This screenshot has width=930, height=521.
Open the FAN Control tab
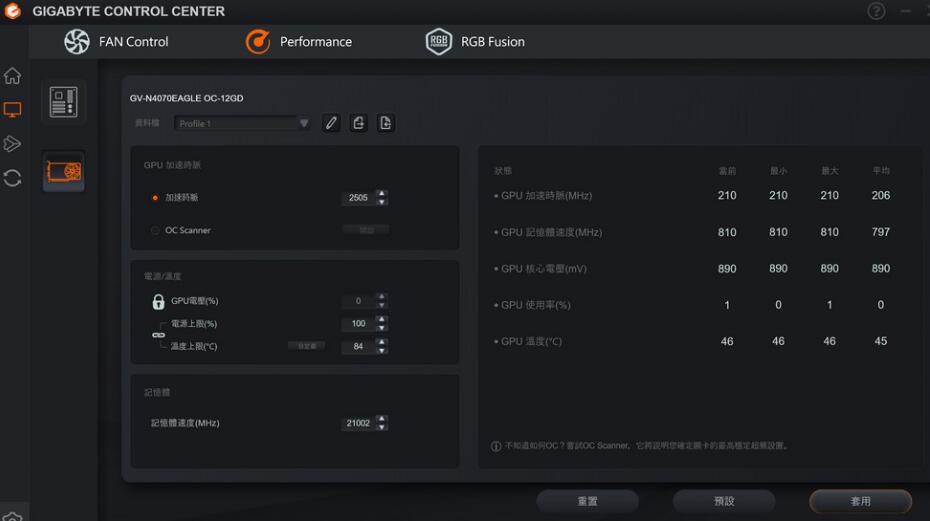click(116, 42)
